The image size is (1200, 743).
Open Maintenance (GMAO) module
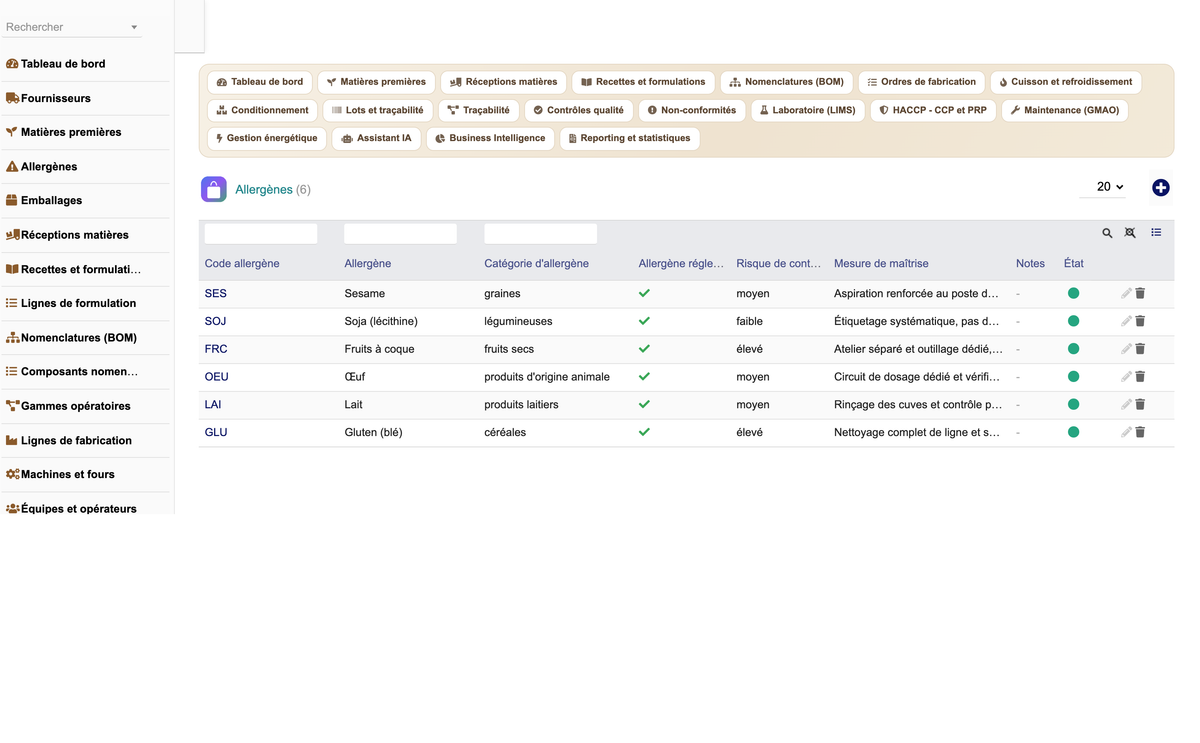(1064, 110)
